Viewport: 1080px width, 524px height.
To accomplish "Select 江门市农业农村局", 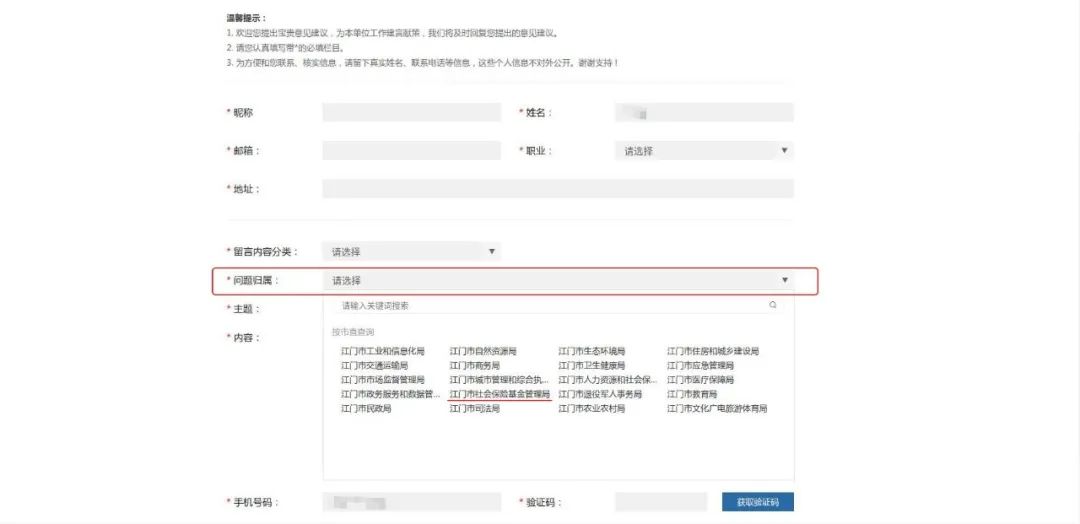I will (592, 409).
